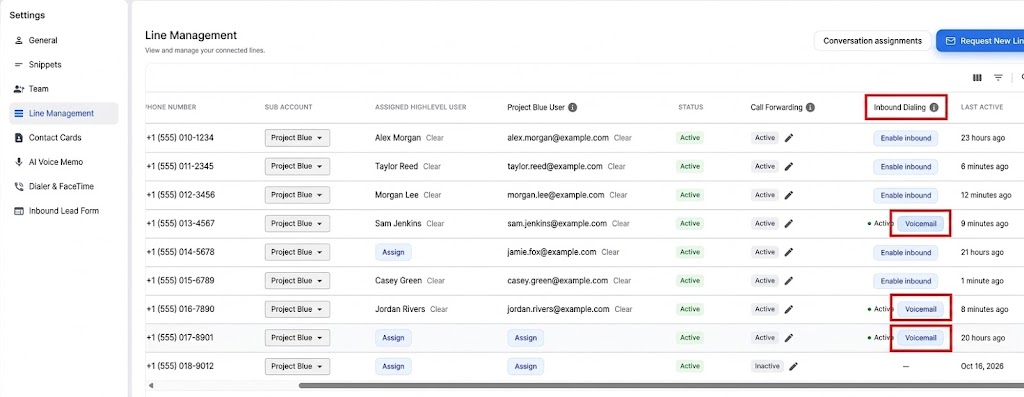
Task: Assign Project Blue user to +1 (555) 017-8901
Action: (525, 338)
